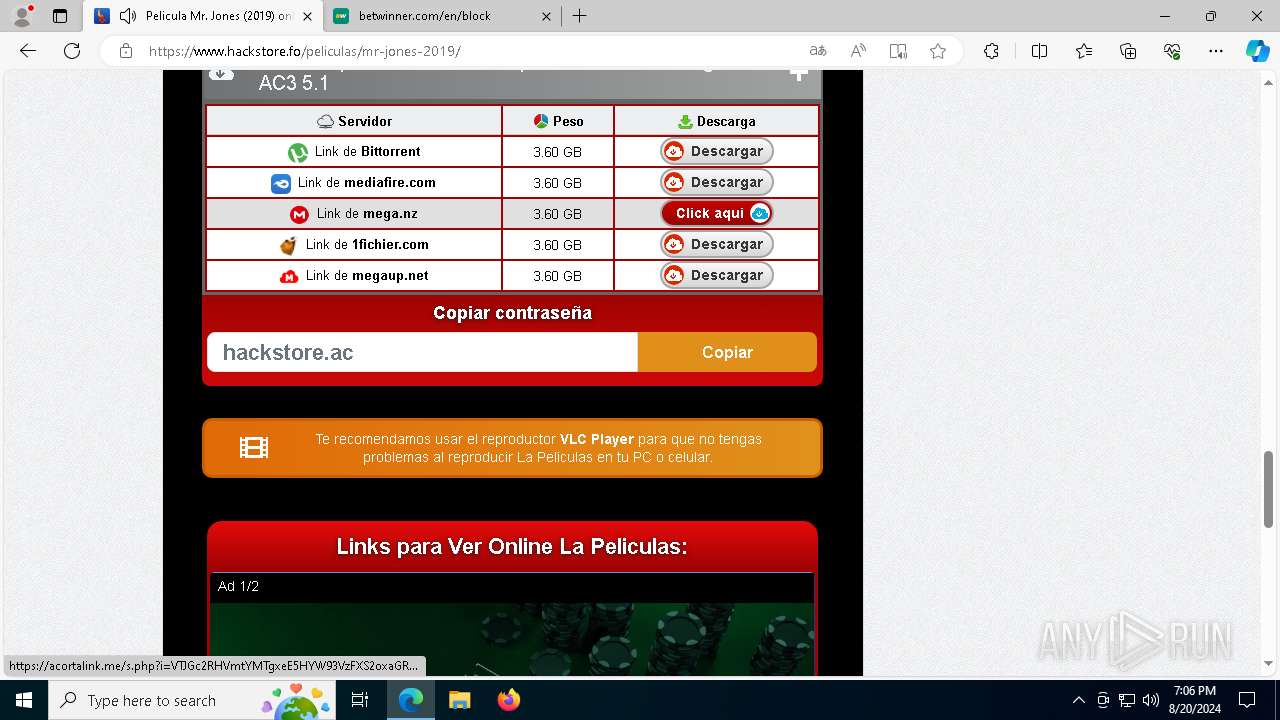Click the VLC Player recommendation banner
The image size is (1280, 720).
pos(512,448)
